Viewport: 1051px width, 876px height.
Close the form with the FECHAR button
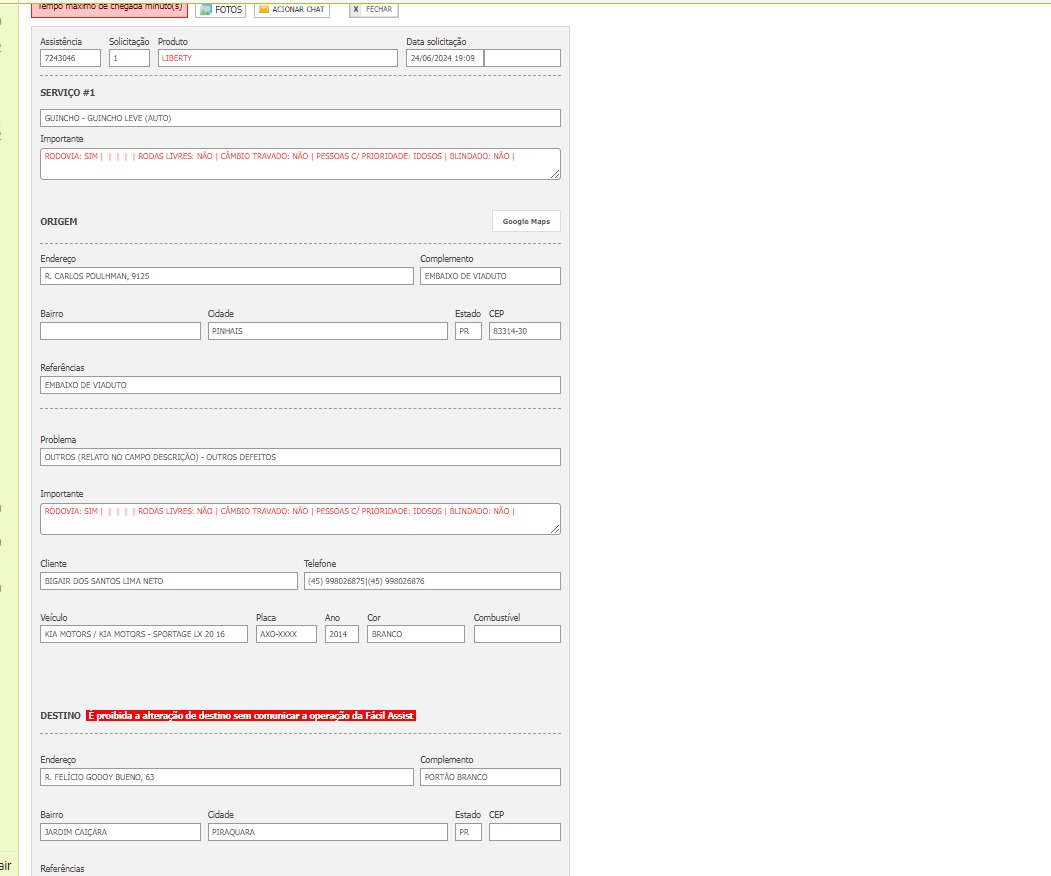pos(373,9)
